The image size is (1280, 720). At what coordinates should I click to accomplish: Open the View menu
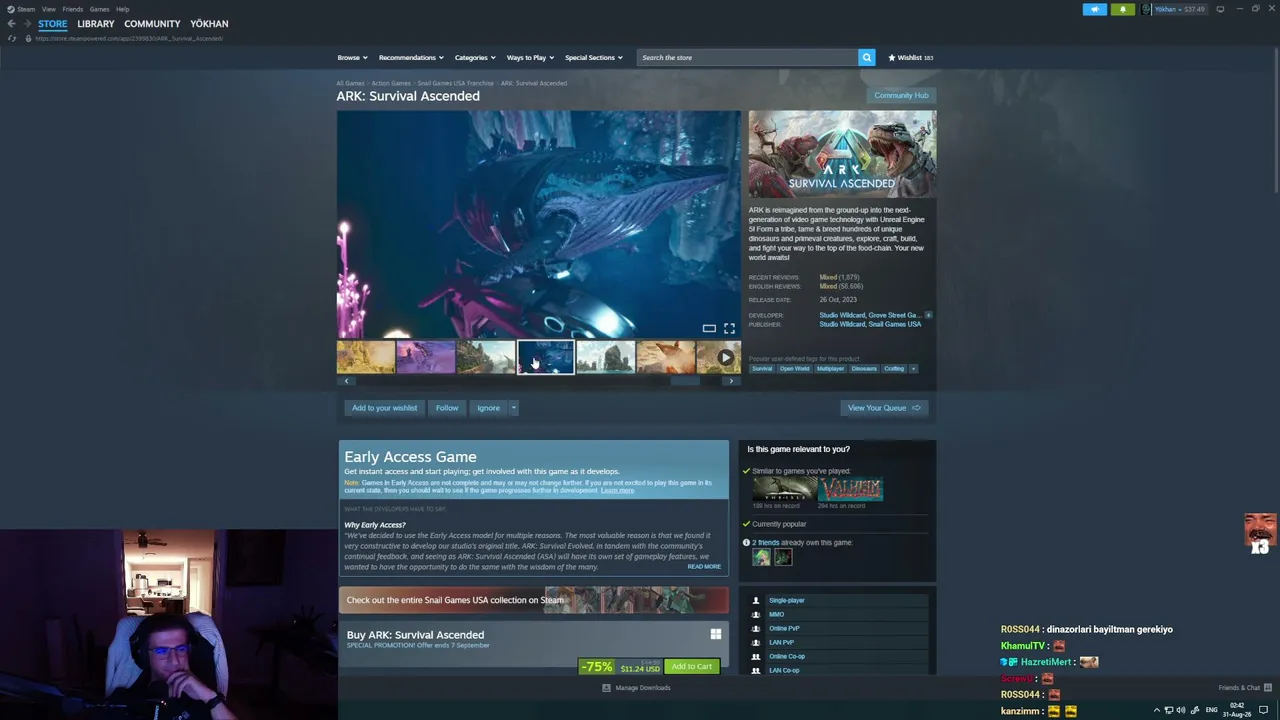tap(48, 9)
